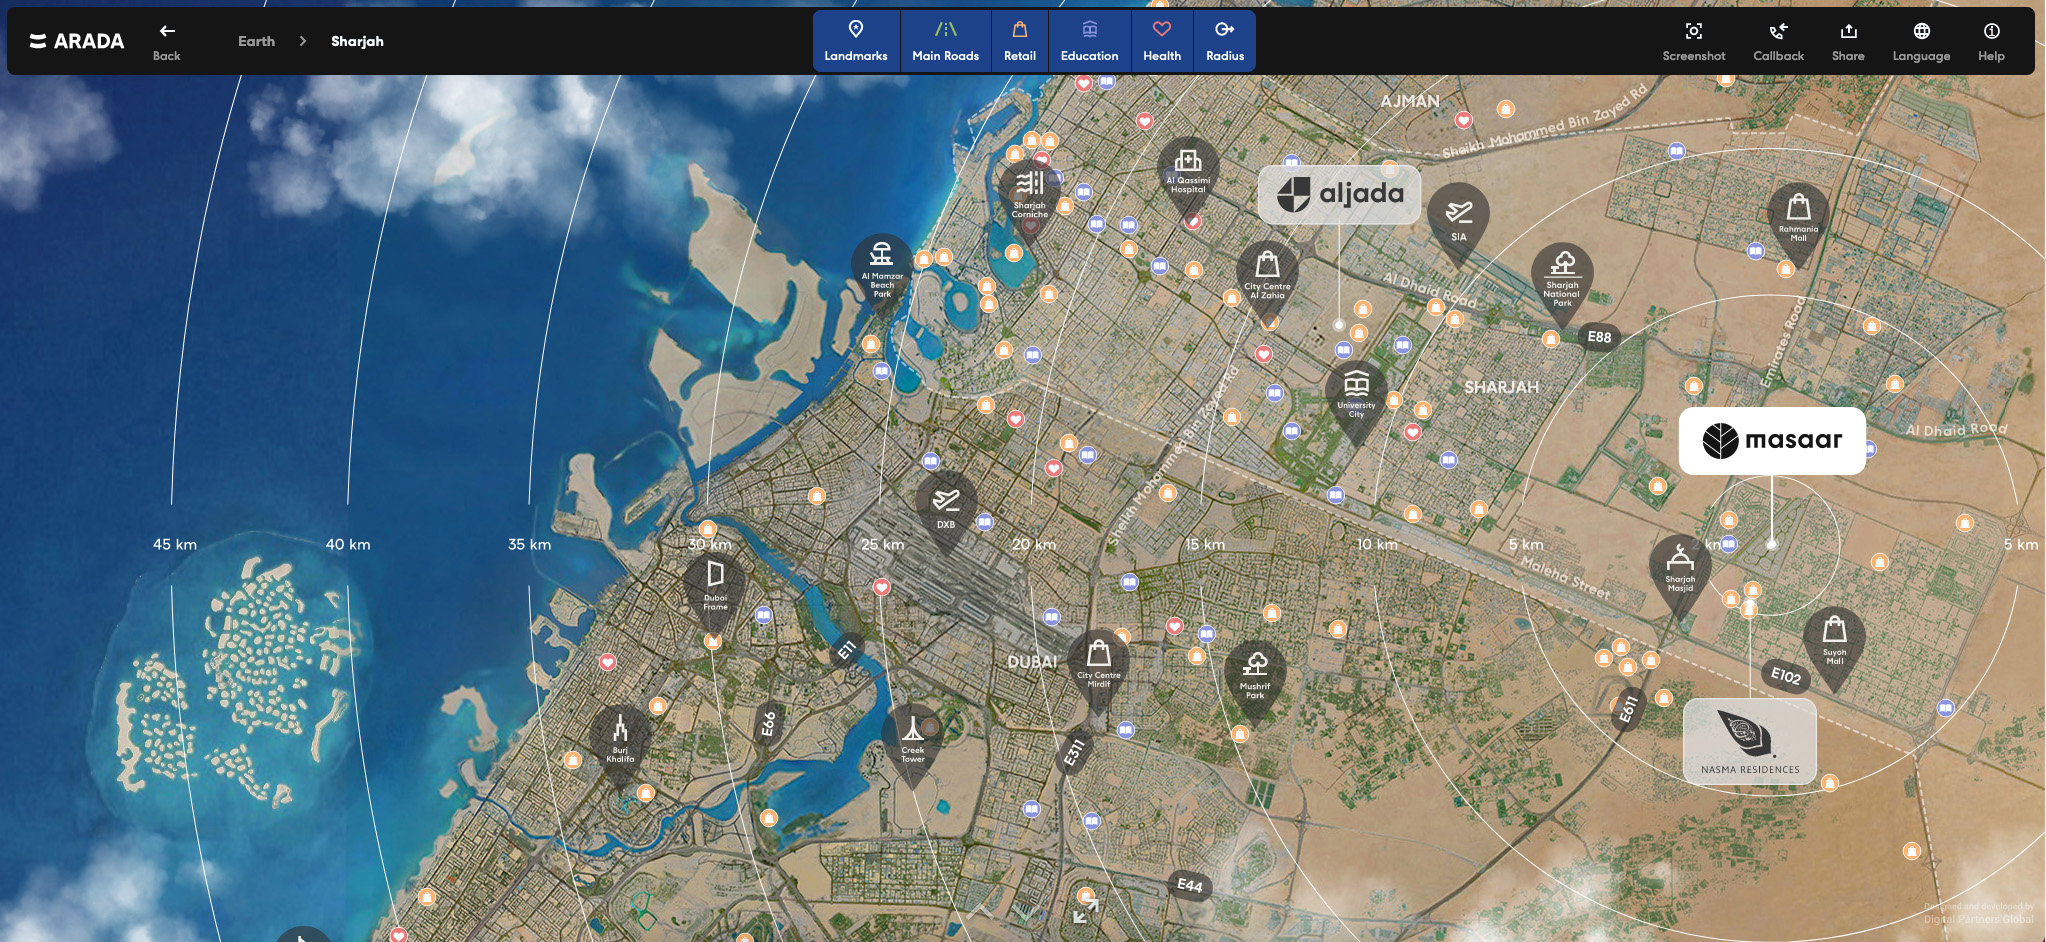Viewport: 2046px width, 942px height.
Task: Open the aljada project card
Action: coord(1339,194)
